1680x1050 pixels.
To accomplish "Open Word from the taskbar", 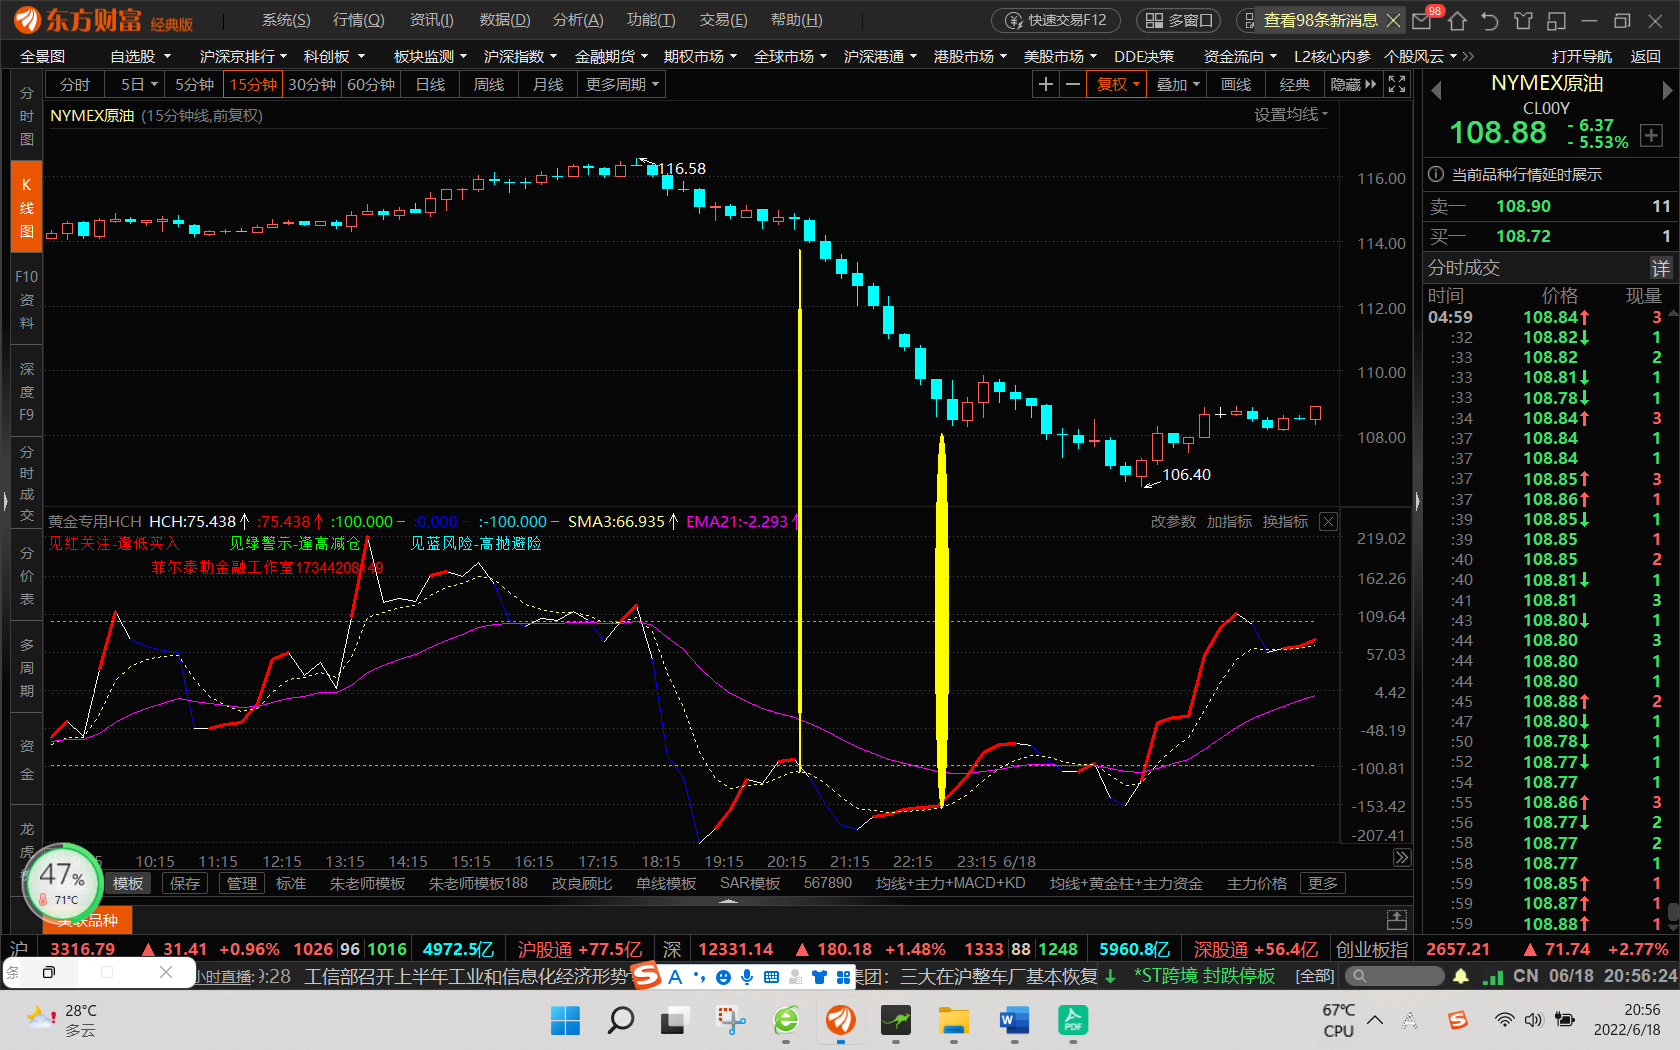I will coord(1014,1020).
